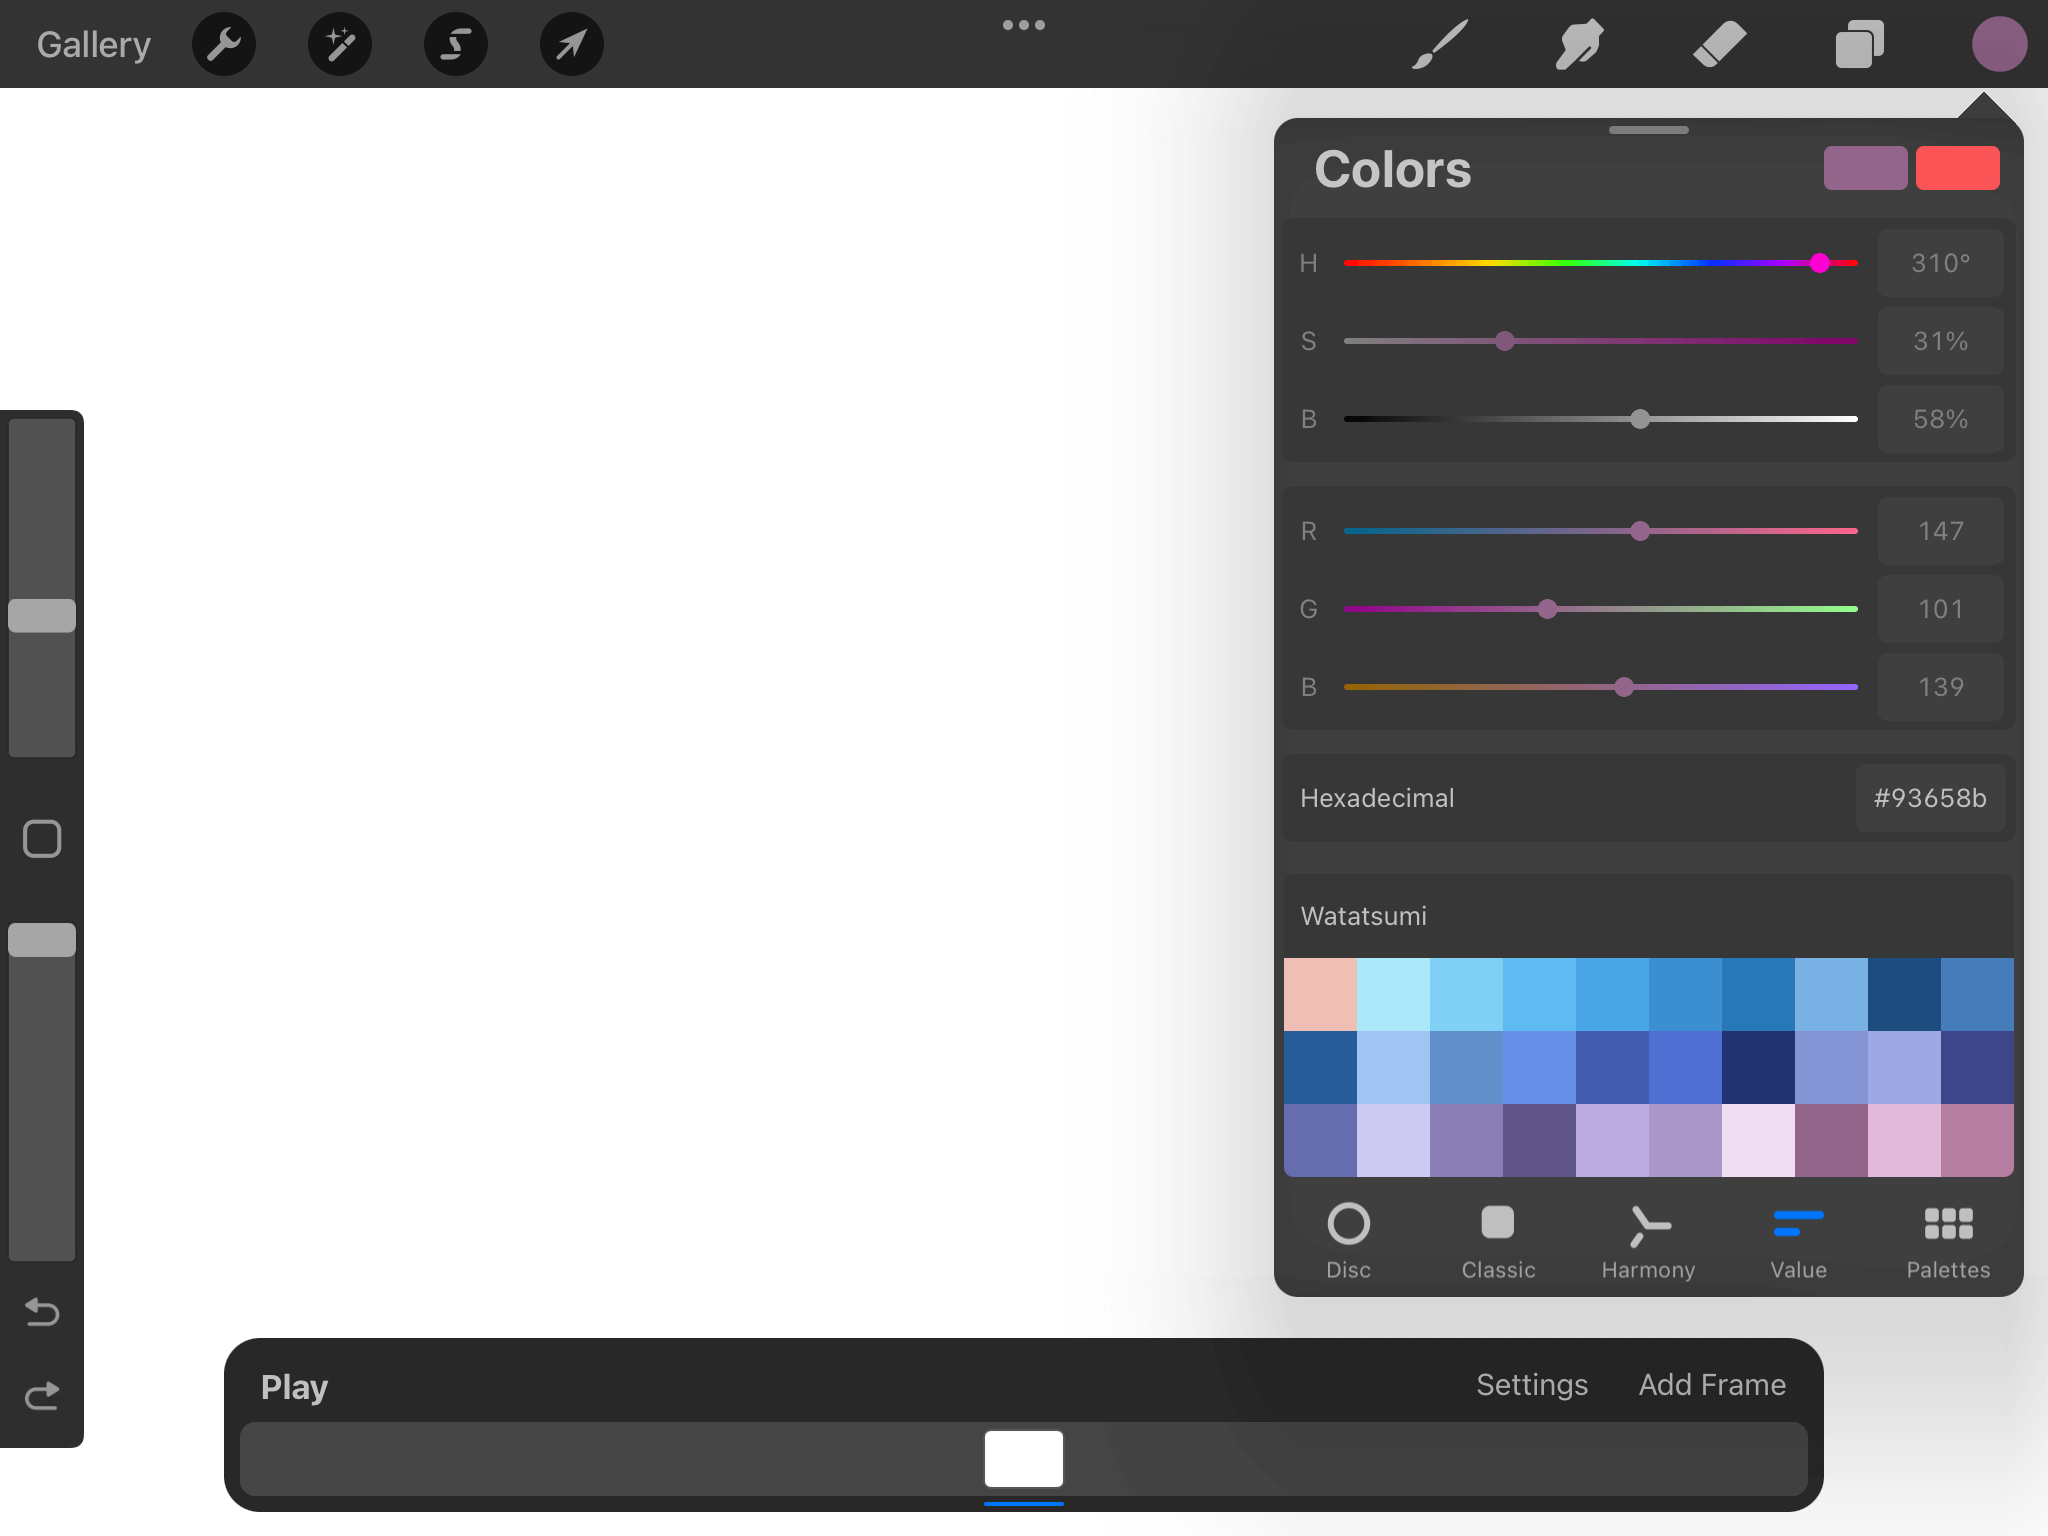Activate the Transform arrow tool
Viewport: 2048px width, 1536px height.
(x=570, y=43)
